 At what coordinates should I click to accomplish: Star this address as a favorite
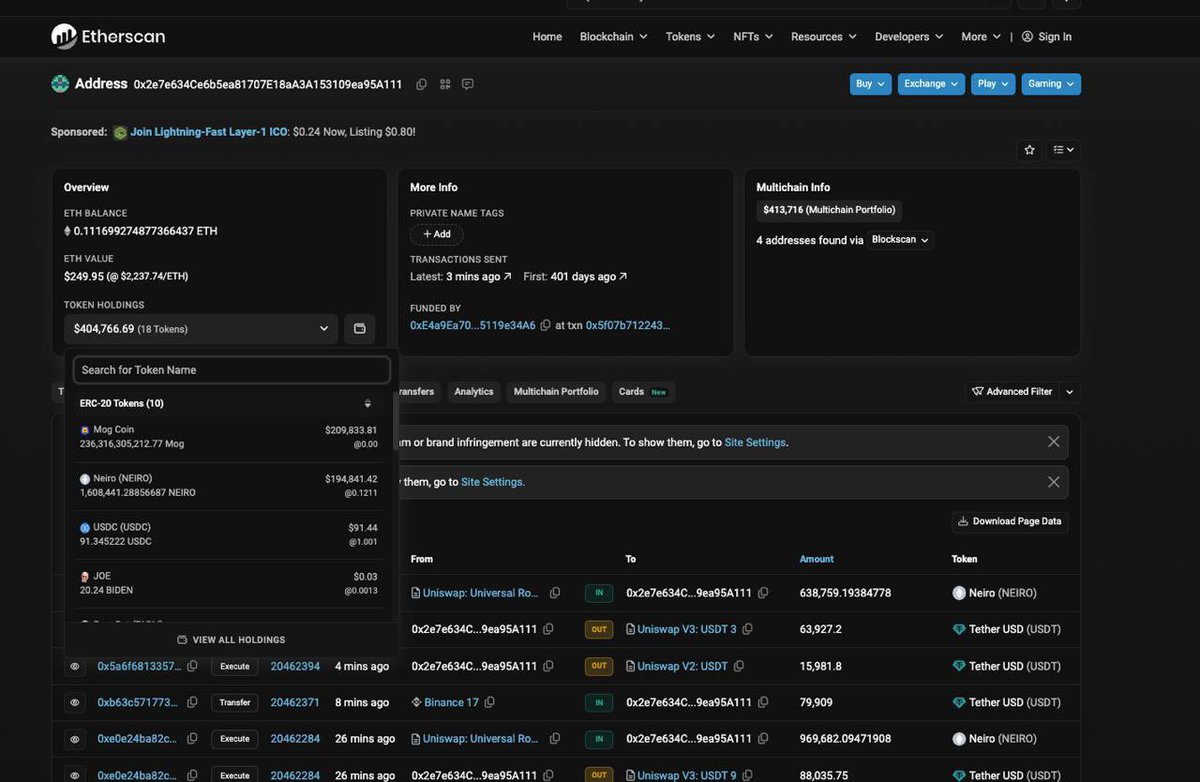coord(1029,150)
